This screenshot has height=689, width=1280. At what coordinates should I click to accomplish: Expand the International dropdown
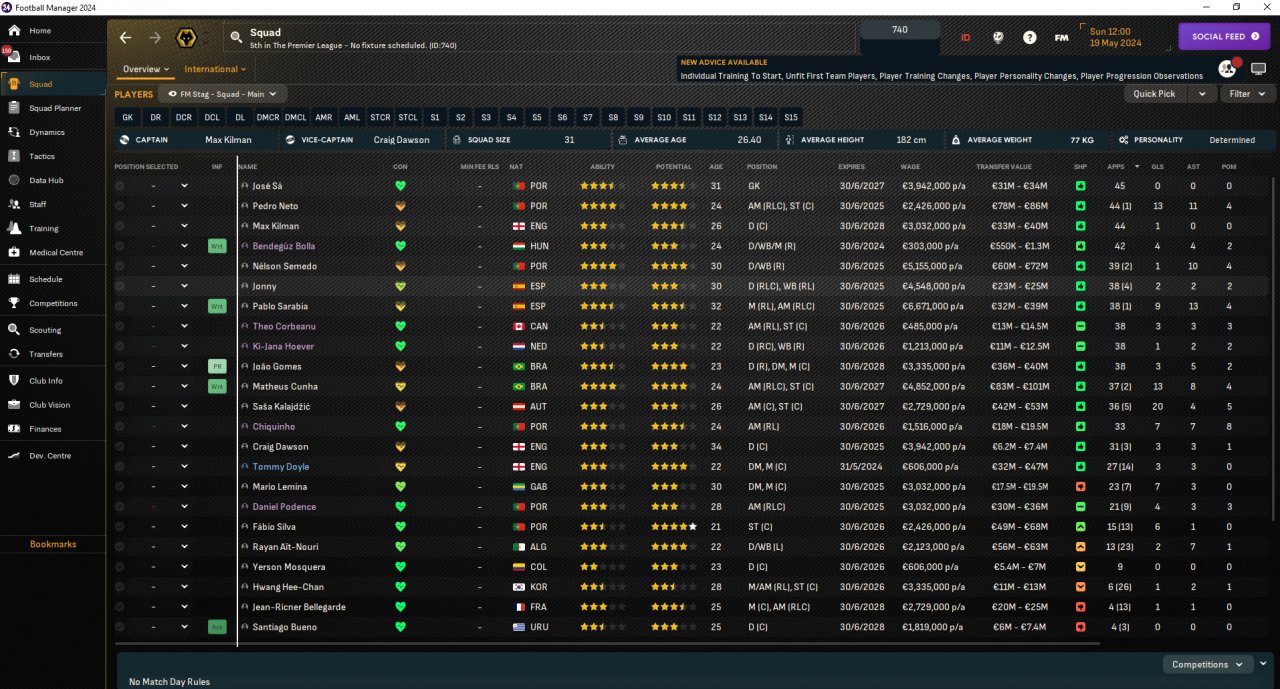[x=215, y=70]
